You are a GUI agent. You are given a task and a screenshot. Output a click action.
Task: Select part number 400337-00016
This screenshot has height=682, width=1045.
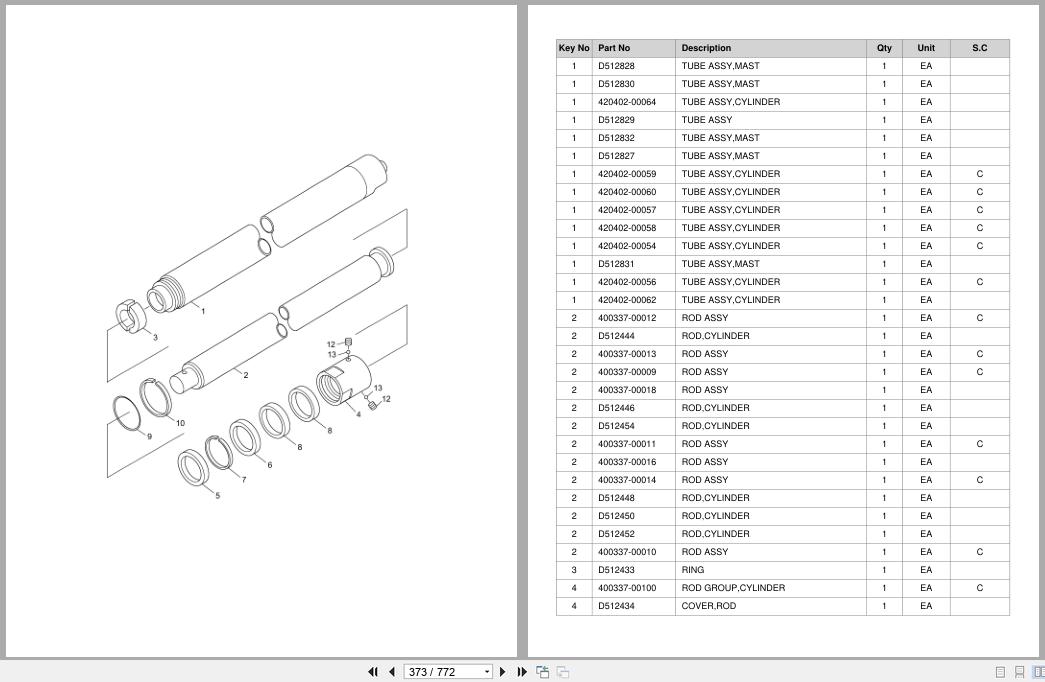point(626,462)
